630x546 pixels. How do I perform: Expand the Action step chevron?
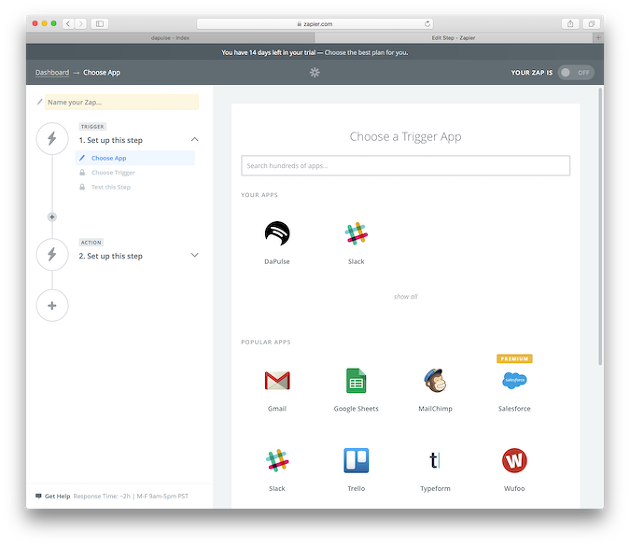click(194, 255)
